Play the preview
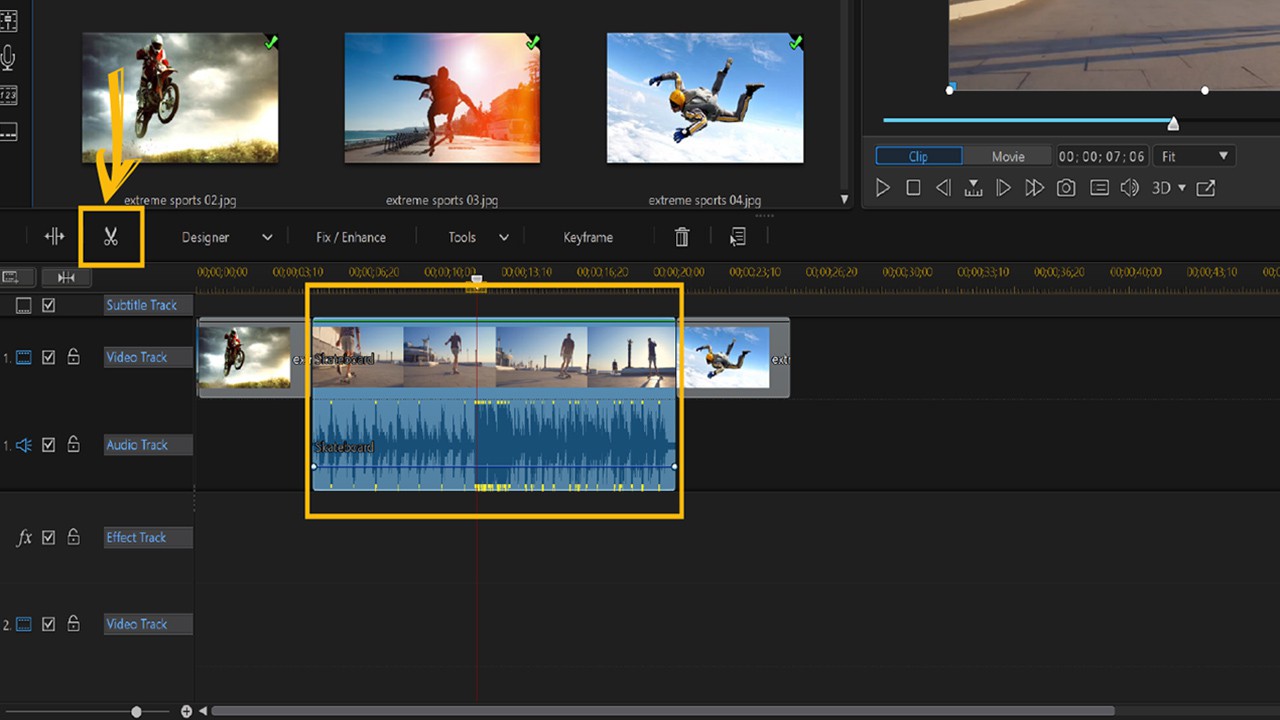This screenshot has width=1280, height=720. pos(882,188)
